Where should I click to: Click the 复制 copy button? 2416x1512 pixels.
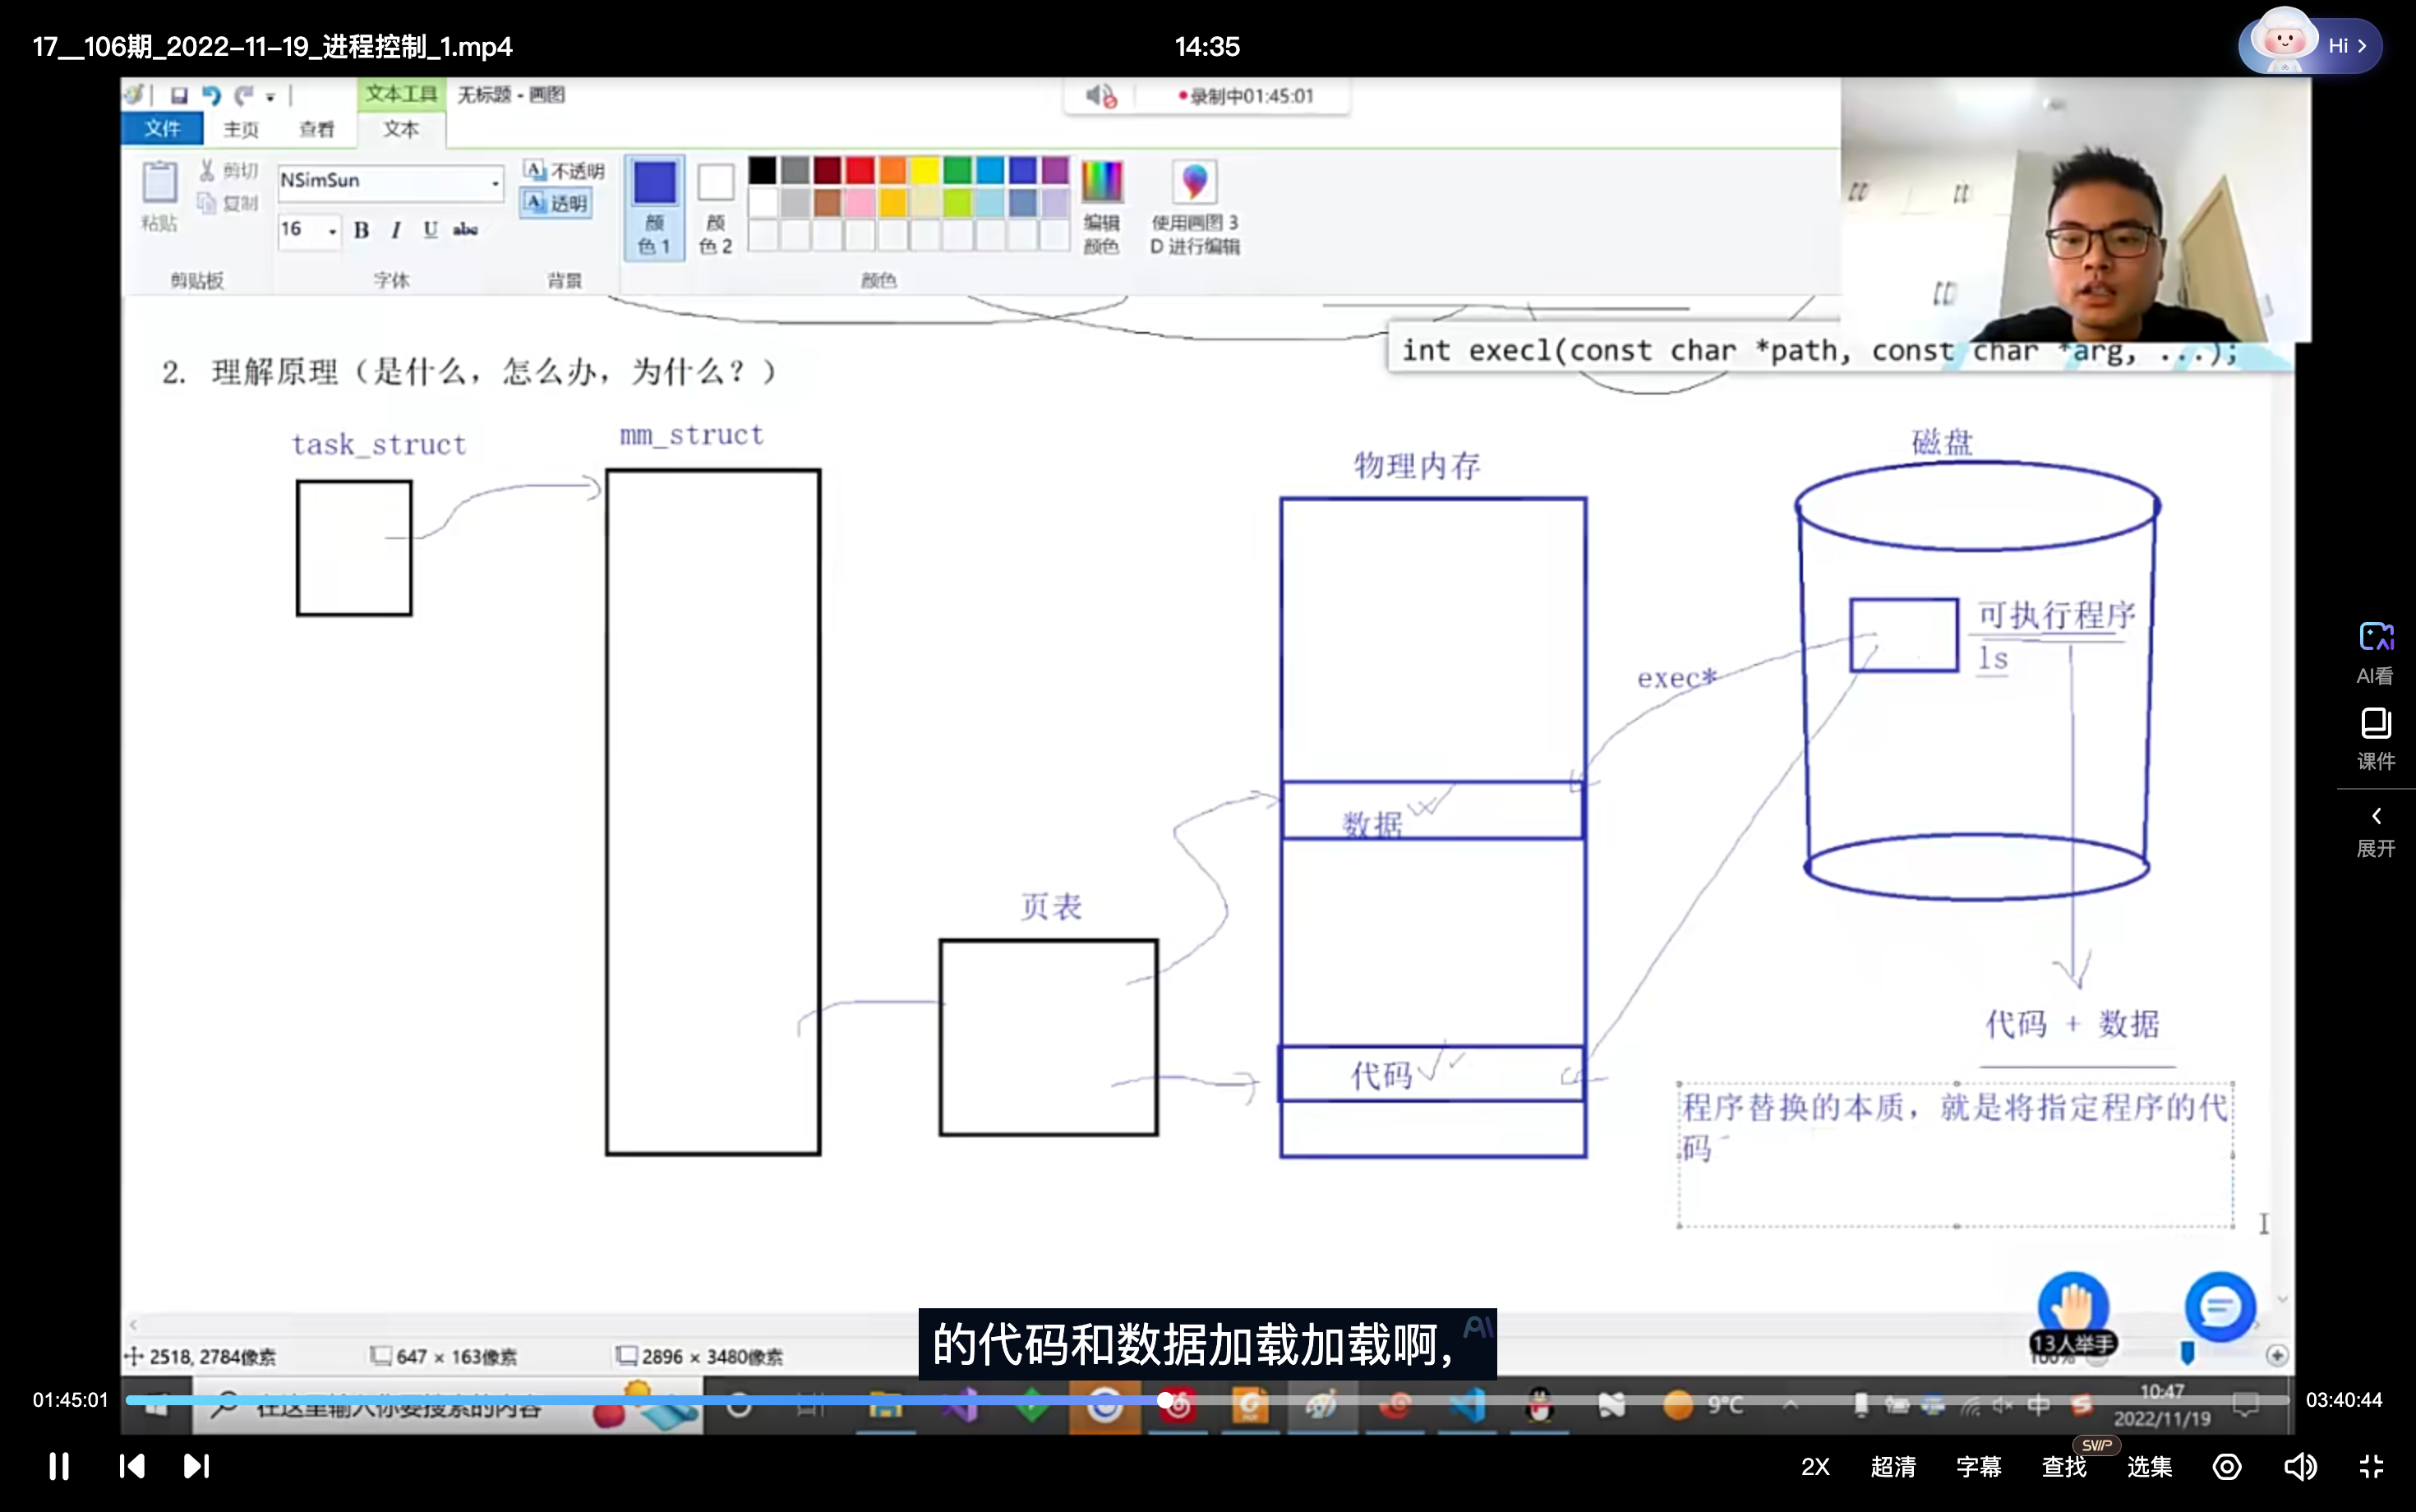(x=229, y=203)
